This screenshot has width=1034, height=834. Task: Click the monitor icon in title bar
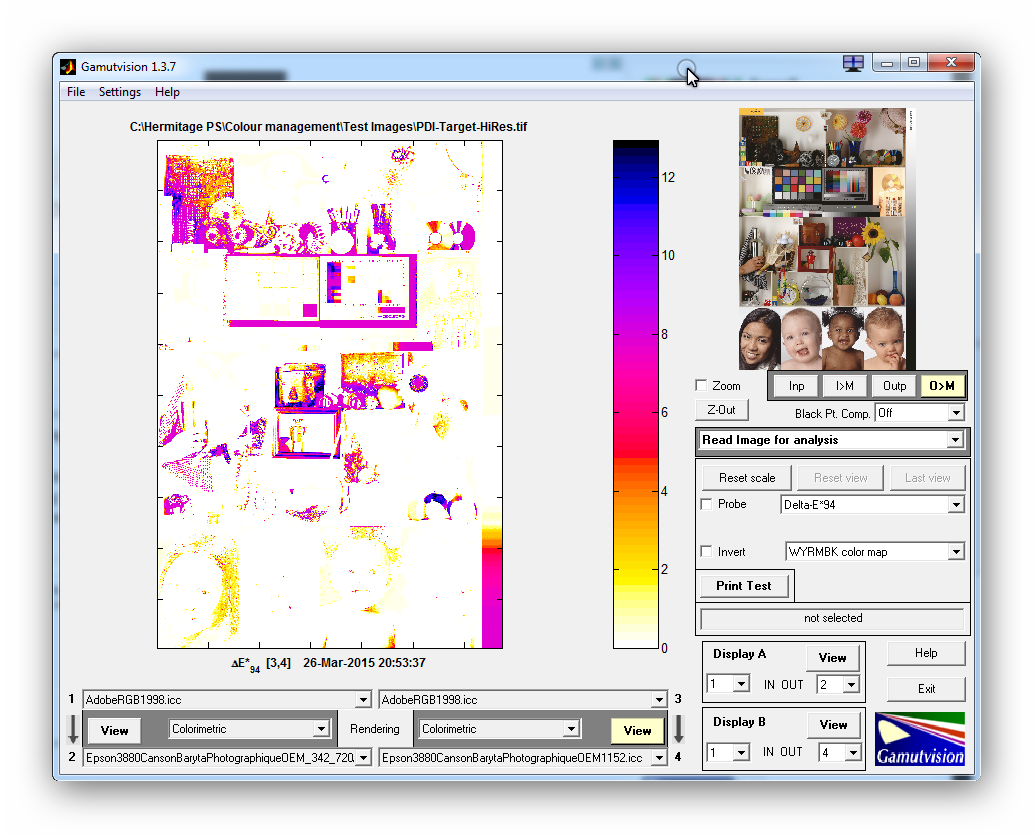(x=853, y=63)
